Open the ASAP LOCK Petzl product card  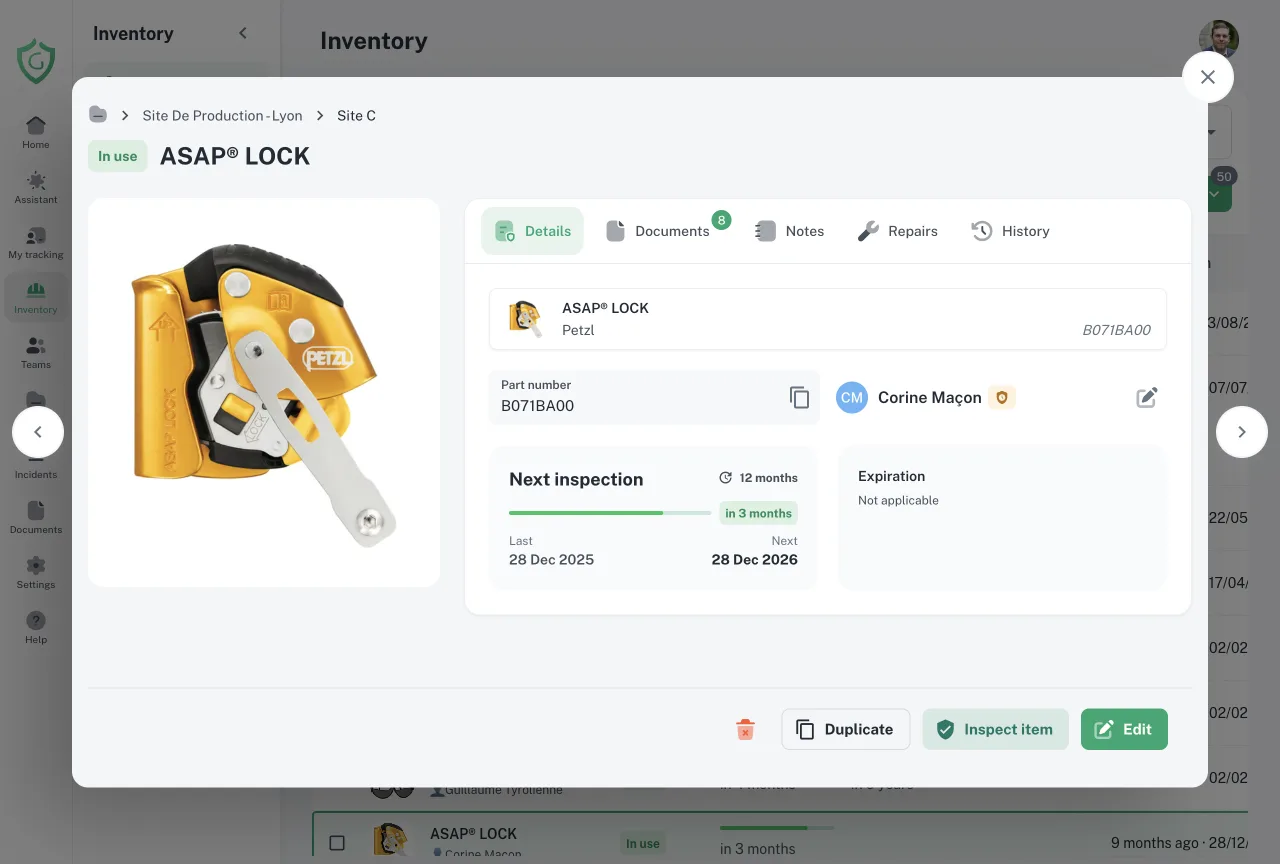pos(828,319)
